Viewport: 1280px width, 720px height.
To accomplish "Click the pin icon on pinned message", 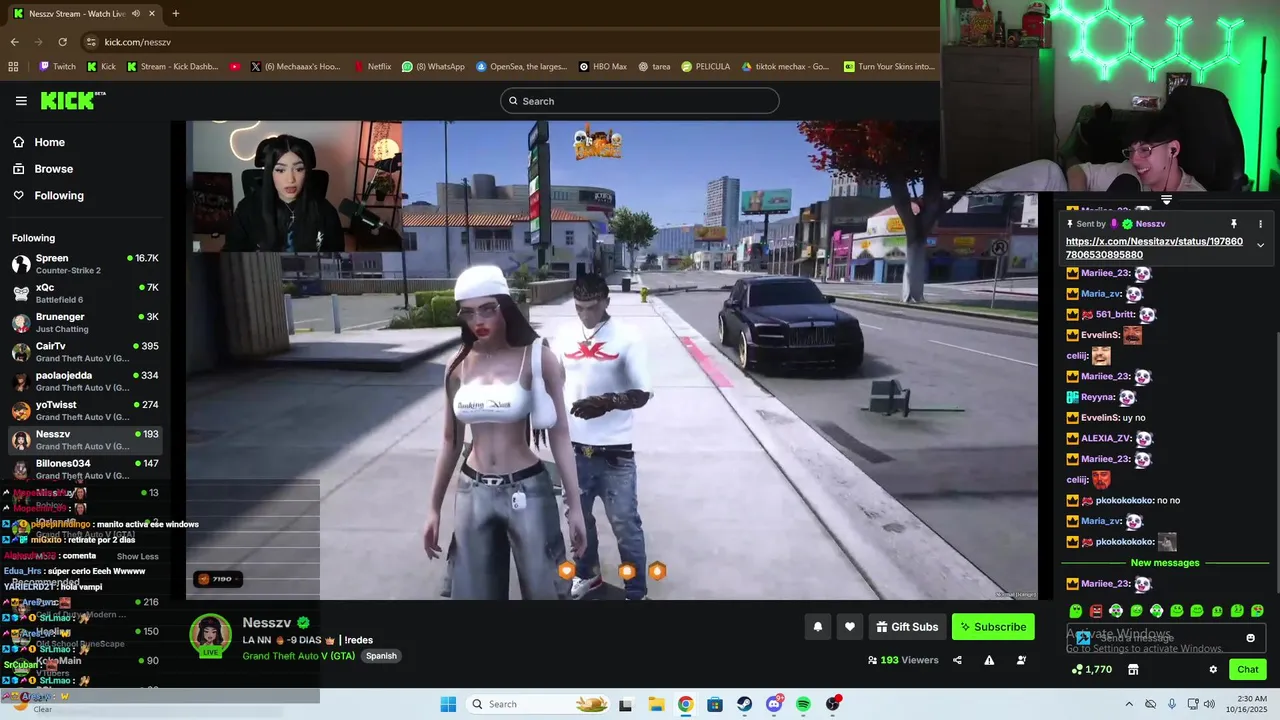I will (x=1234, y=224).
